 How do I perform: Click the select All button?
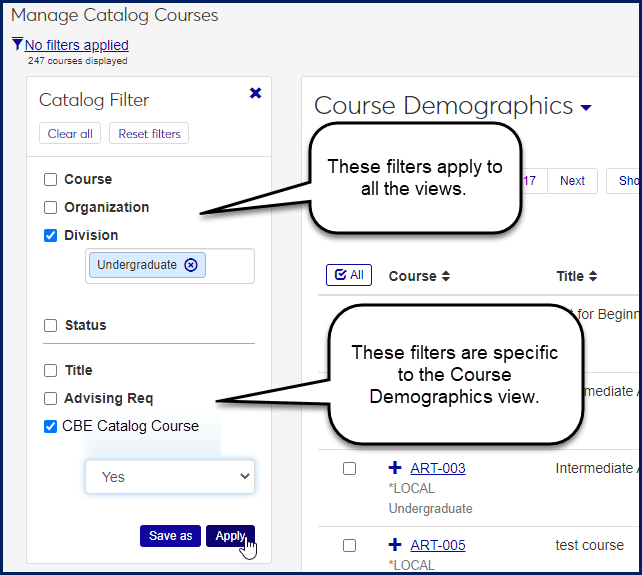(x=349, y=275)
